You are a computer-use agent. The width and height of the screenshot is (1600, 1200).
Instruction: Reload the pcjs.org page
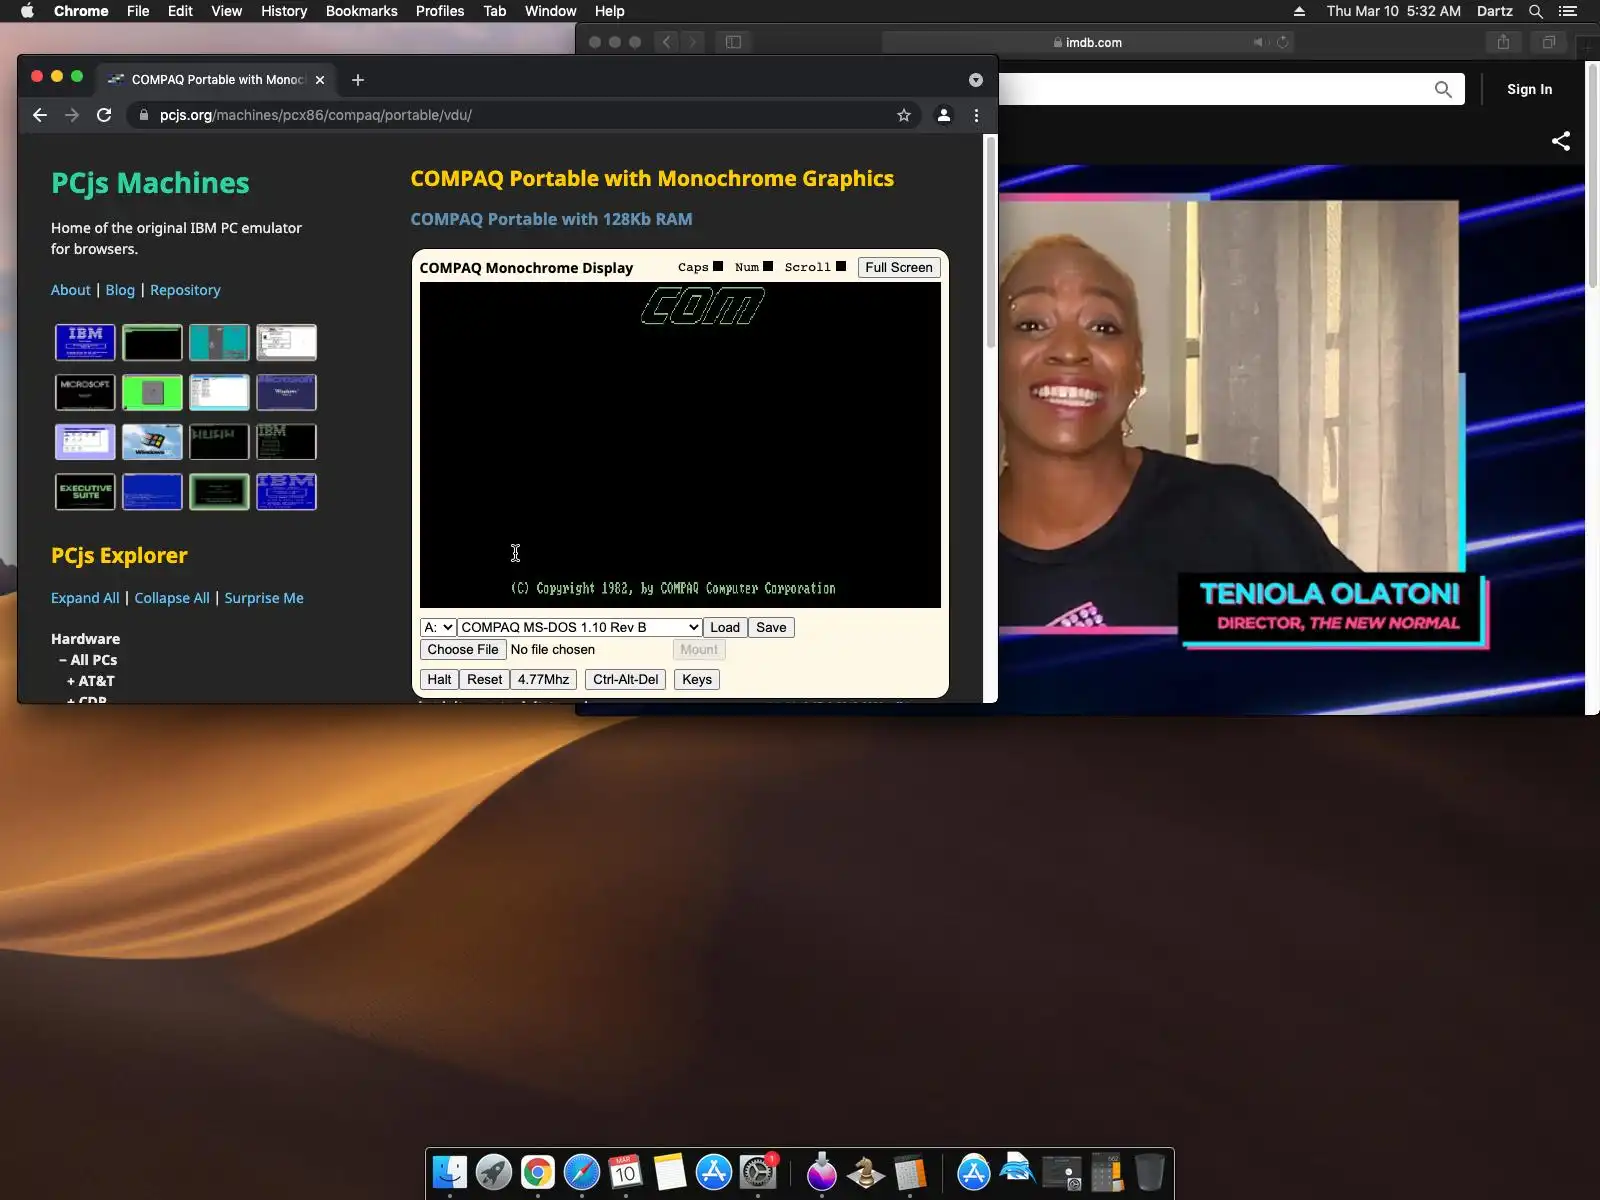[x=104, y=115]
